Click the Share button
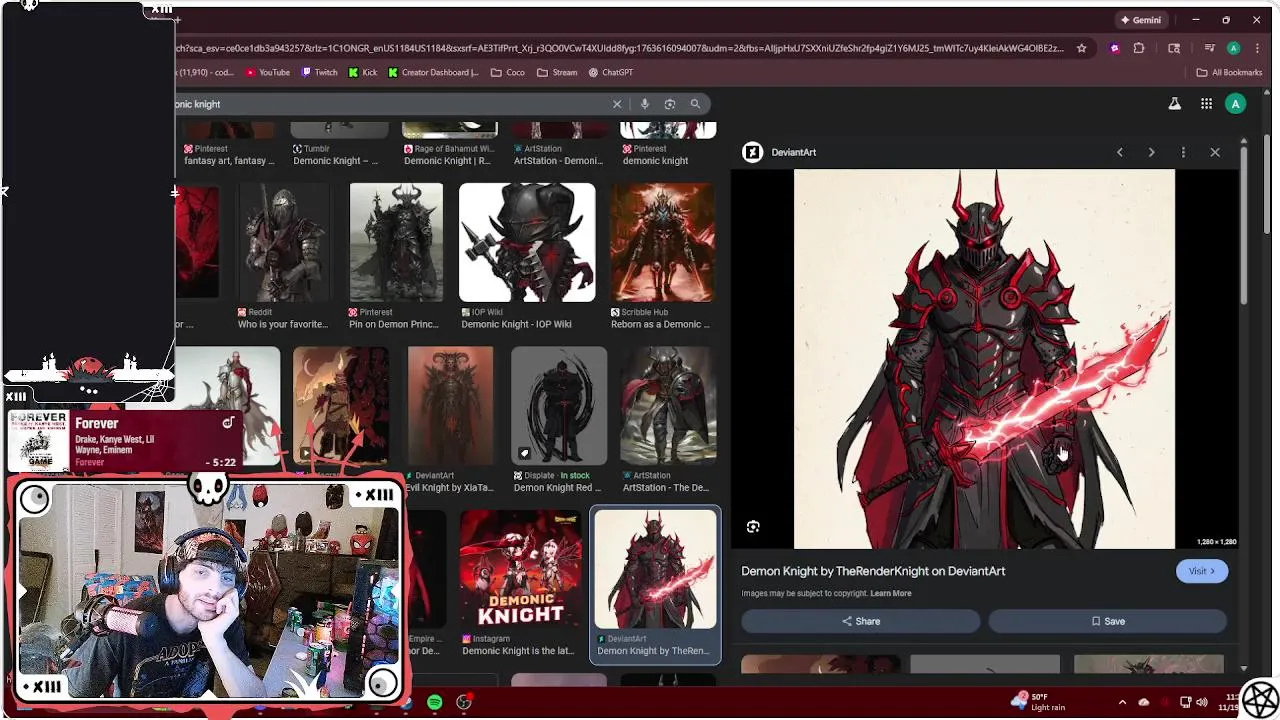Screen dimensions: 1280x720 pos(861,621)
